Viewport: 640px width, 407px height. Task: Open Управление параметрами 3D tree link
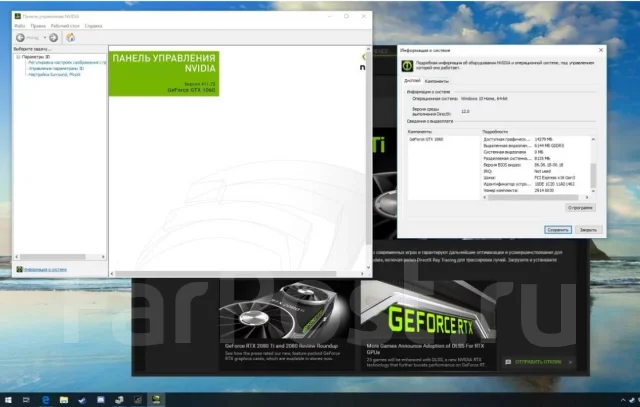(56, 69)
